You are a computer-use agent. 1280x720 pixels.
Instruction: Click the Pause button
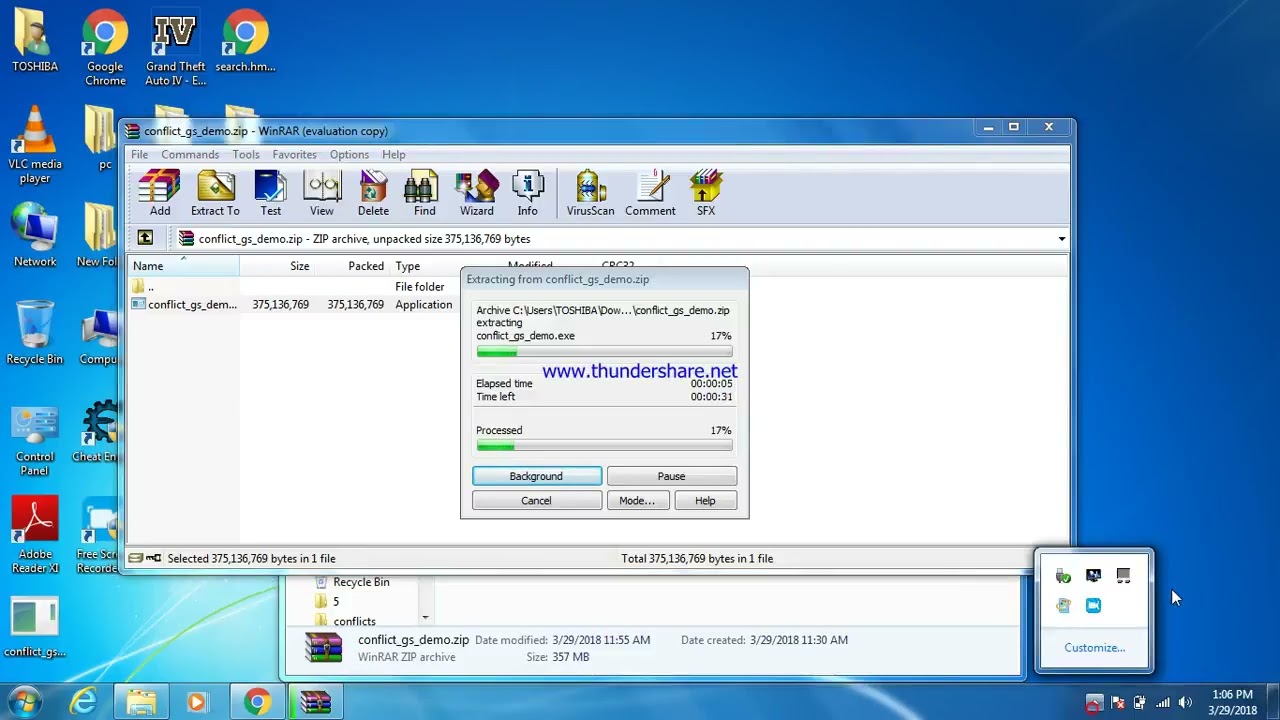(x=672, y=476)
